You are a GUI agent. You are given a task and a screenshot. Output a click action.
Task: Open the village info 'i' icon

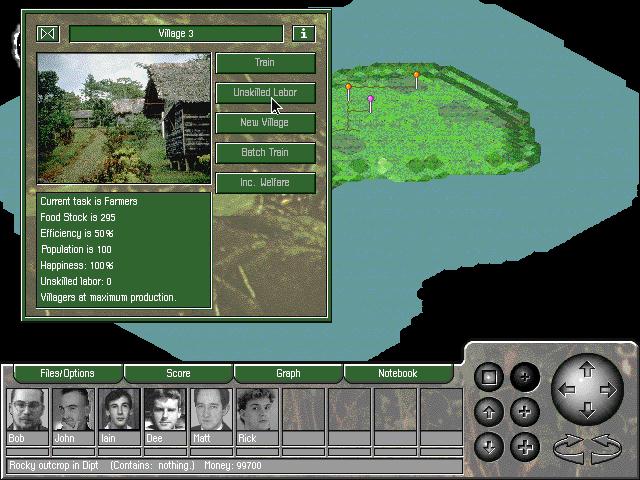(304, 34)
